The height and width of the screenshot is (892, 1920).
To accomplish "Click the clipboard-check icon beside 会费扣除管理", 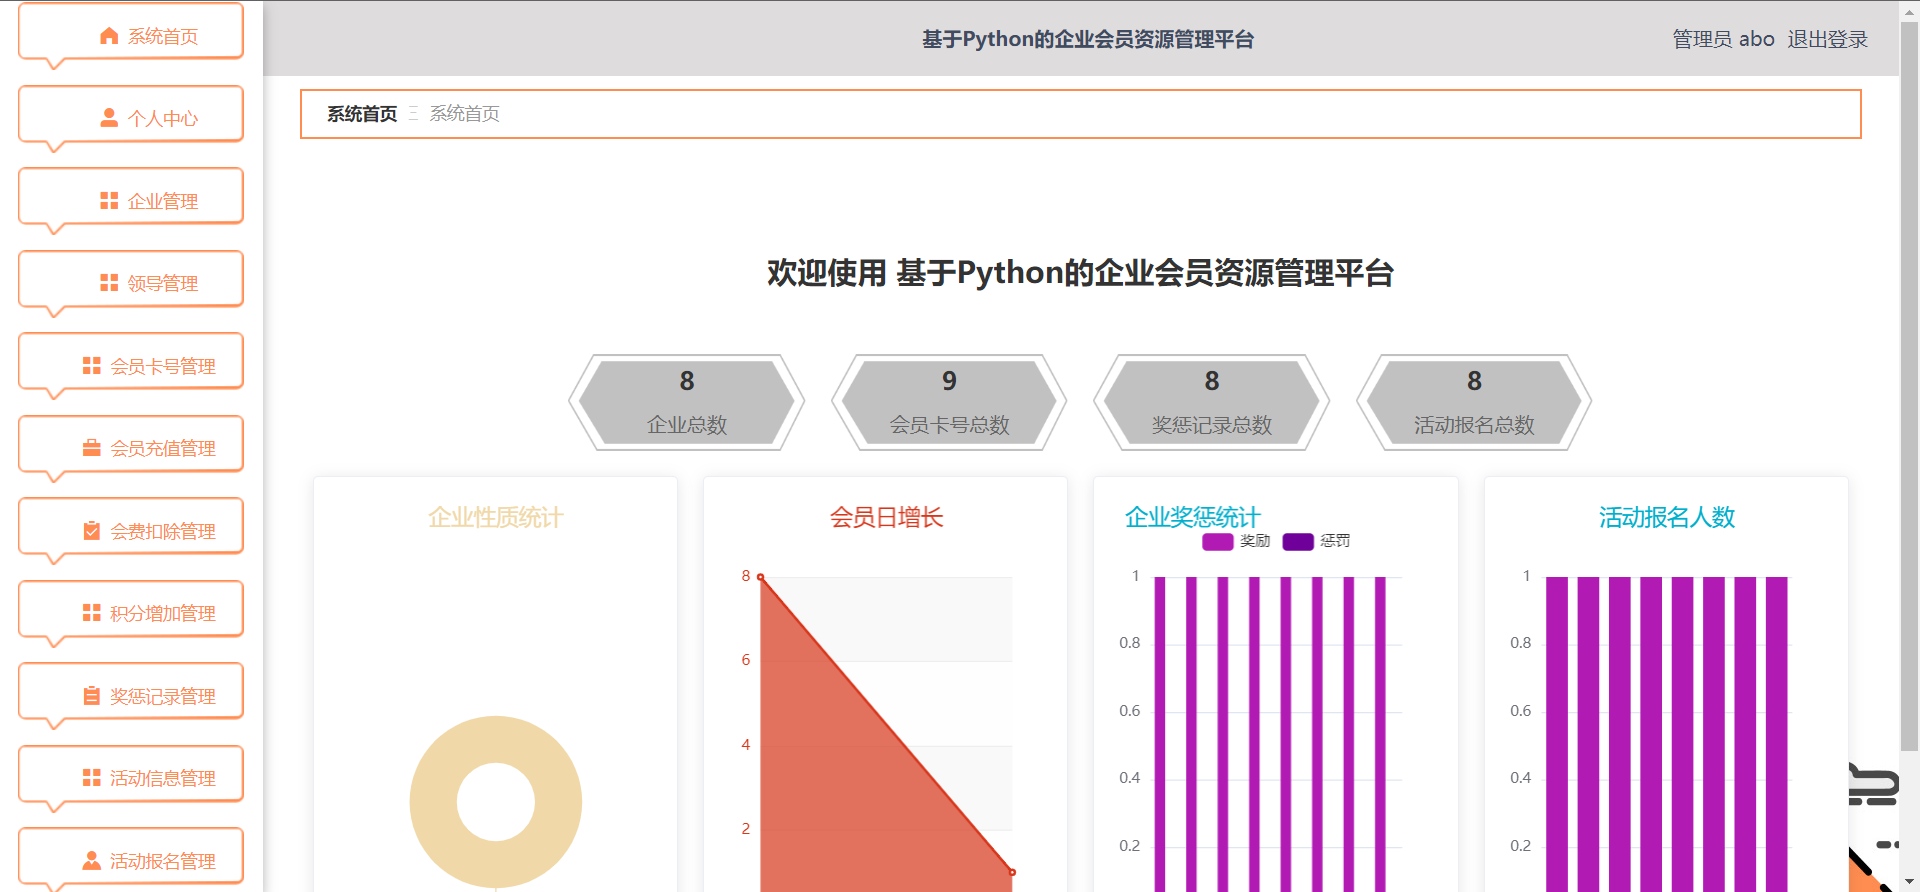I will point(92,531).
